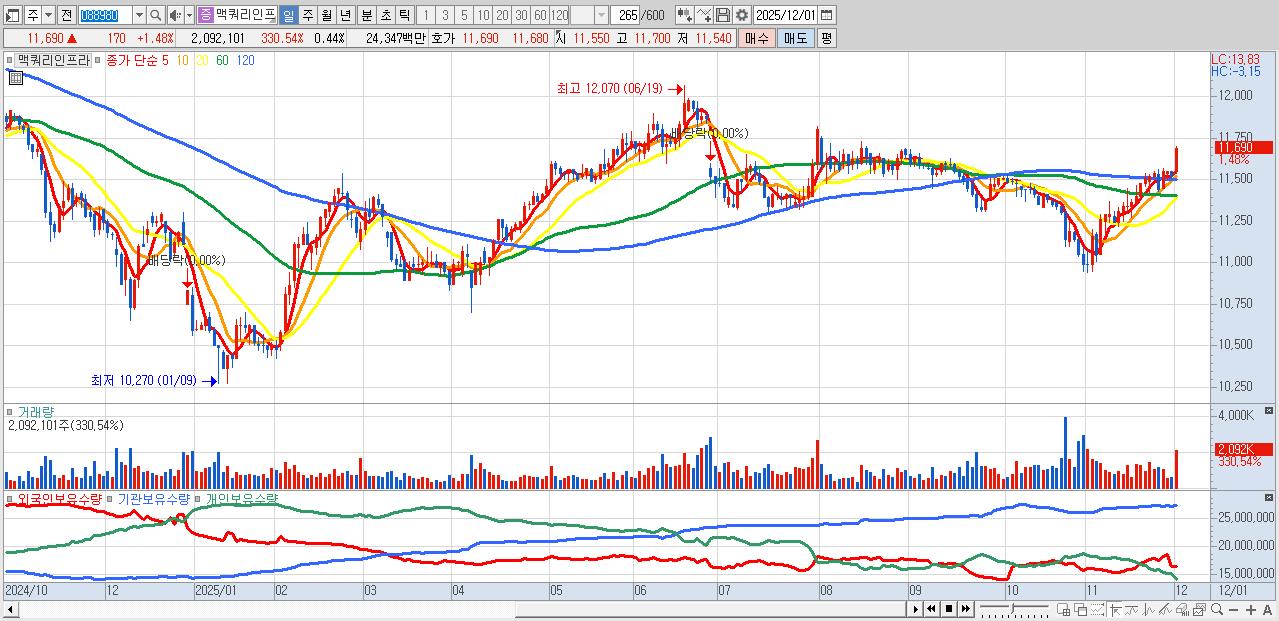Viewport: 1279px width, 621px height.
Task: Click the dotted-frame chart icon
Action: tap(1098, 609)
